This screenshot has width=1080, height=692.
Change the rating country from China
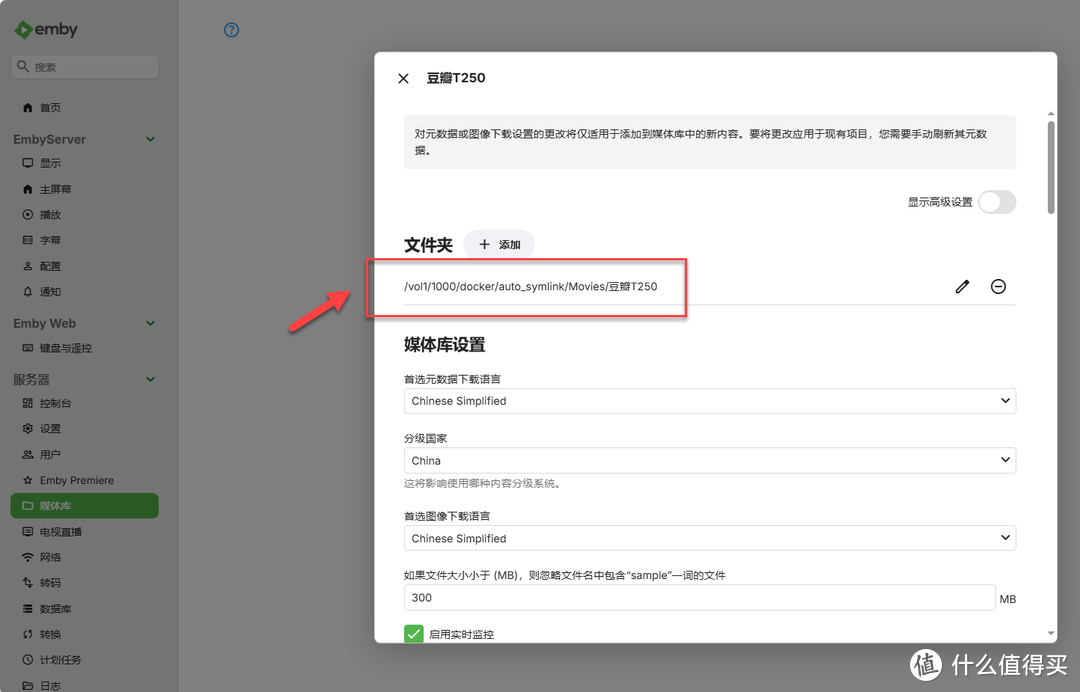[x=710, y=460]
